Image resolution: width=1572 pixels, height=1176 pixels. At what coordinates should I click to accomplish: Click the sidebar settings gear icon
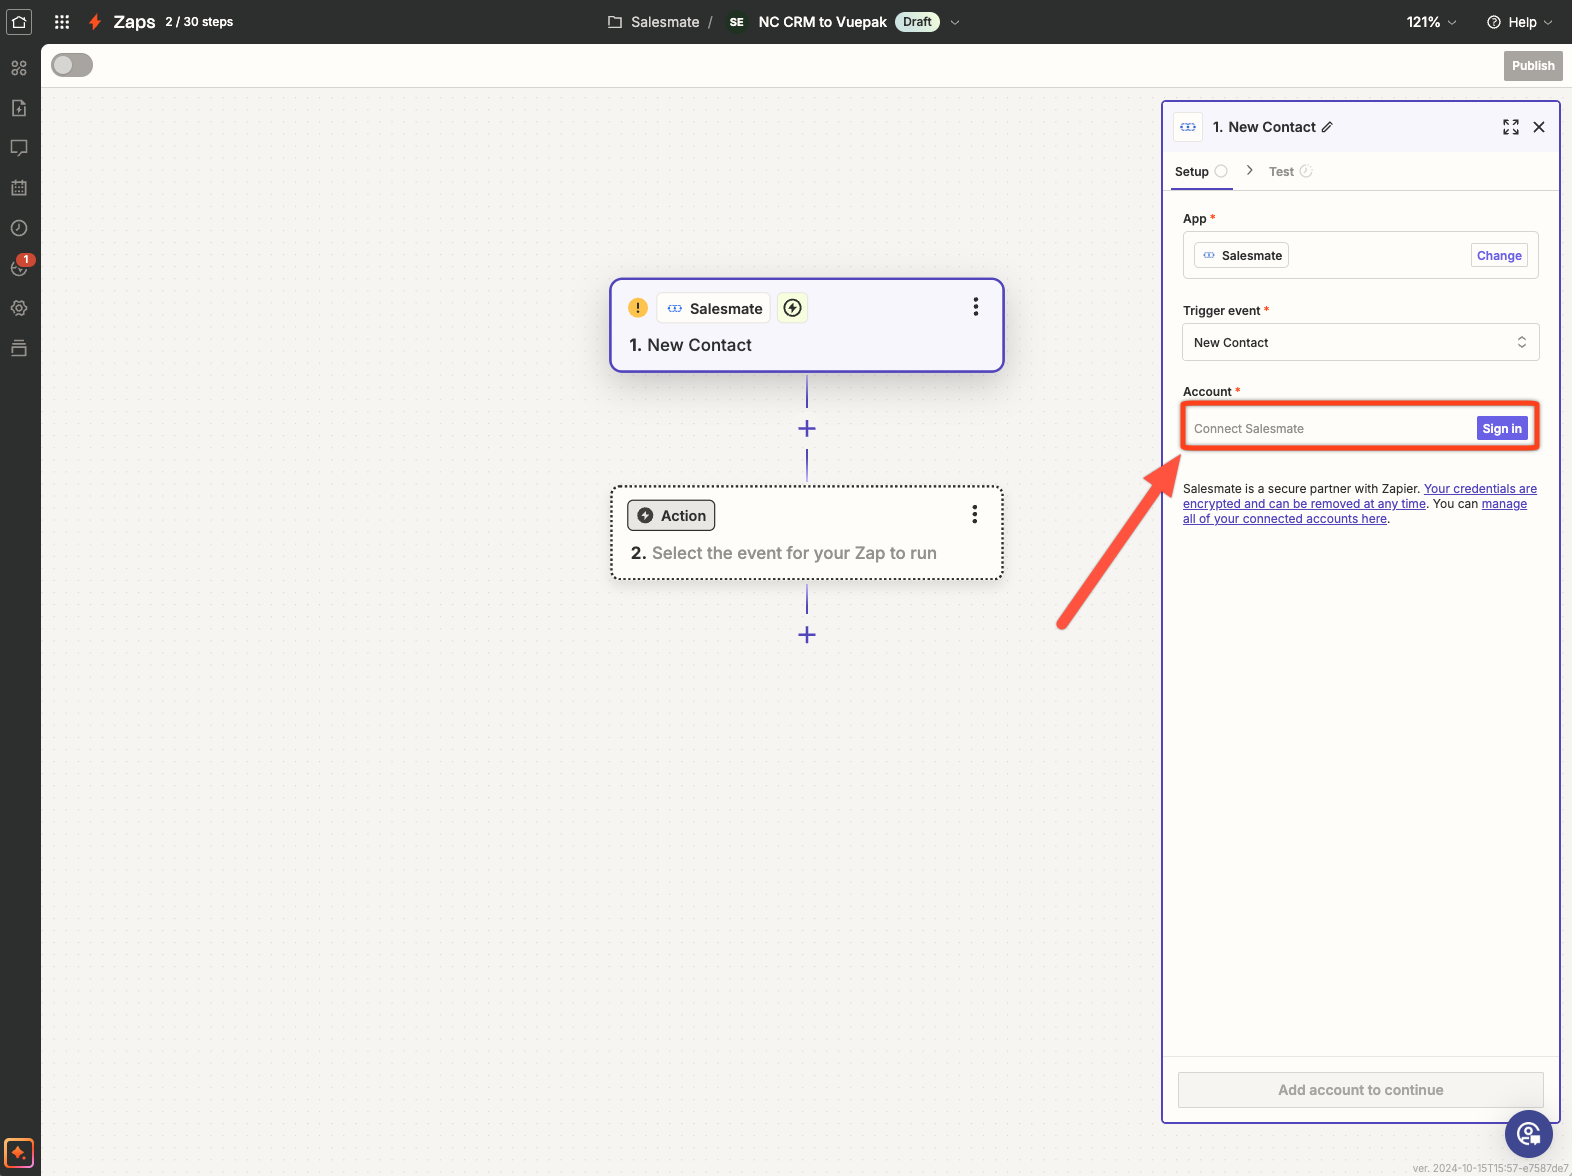(x=19, y=308)
